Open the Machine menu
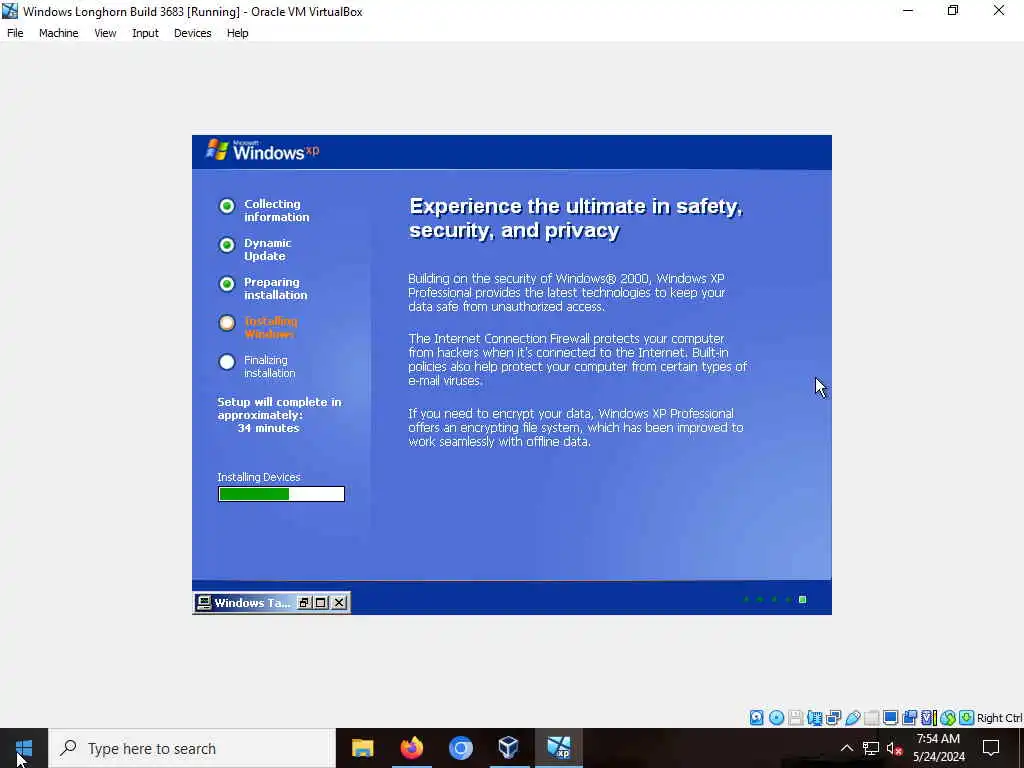1024x768 pixels. (58, 33)
